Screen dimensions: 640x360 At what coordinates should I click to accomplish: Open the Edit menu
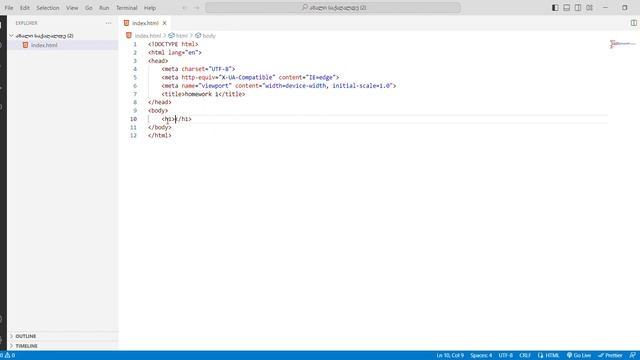pyautogui.click(x=24, y=8)
